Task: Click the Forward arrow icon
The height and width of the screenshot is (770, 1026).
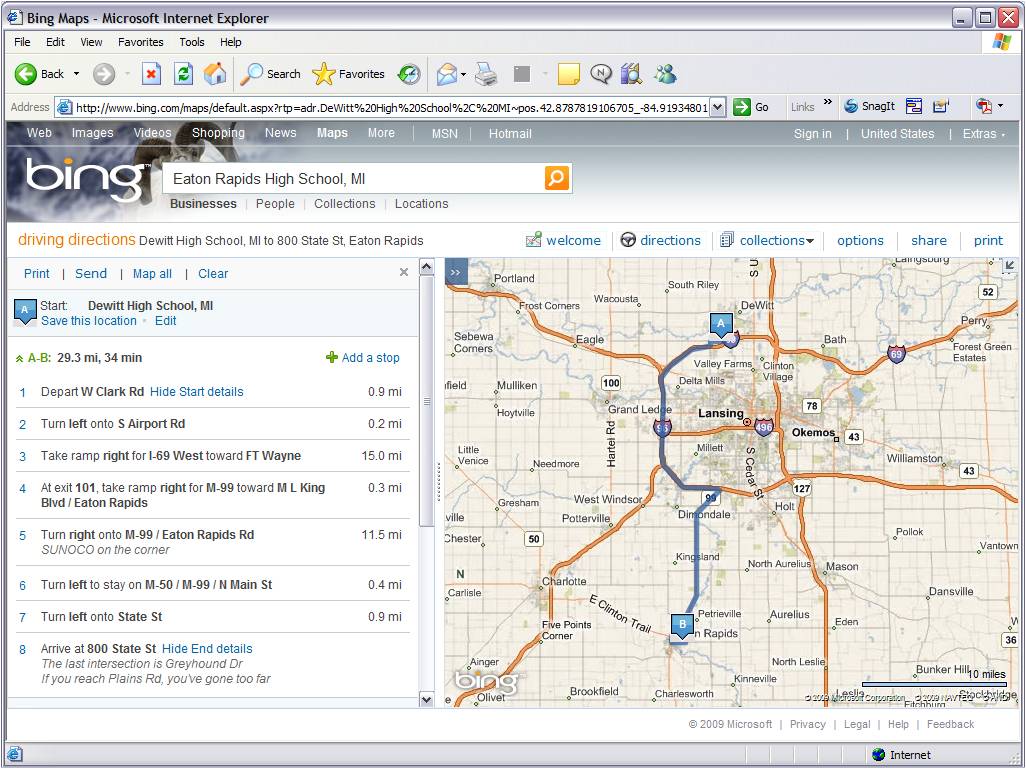Action: point(103,74)
